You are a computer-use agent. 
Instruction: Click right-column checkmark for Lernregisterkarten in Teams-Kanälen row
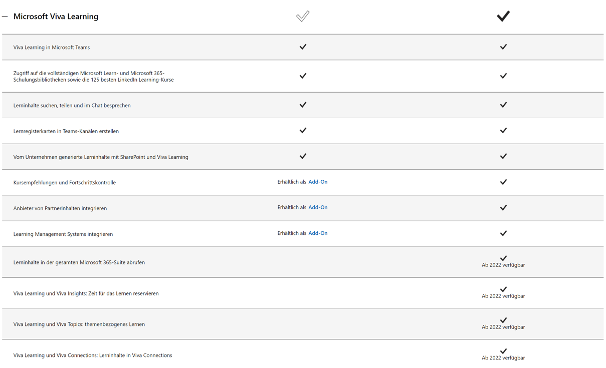pos(503,131)
